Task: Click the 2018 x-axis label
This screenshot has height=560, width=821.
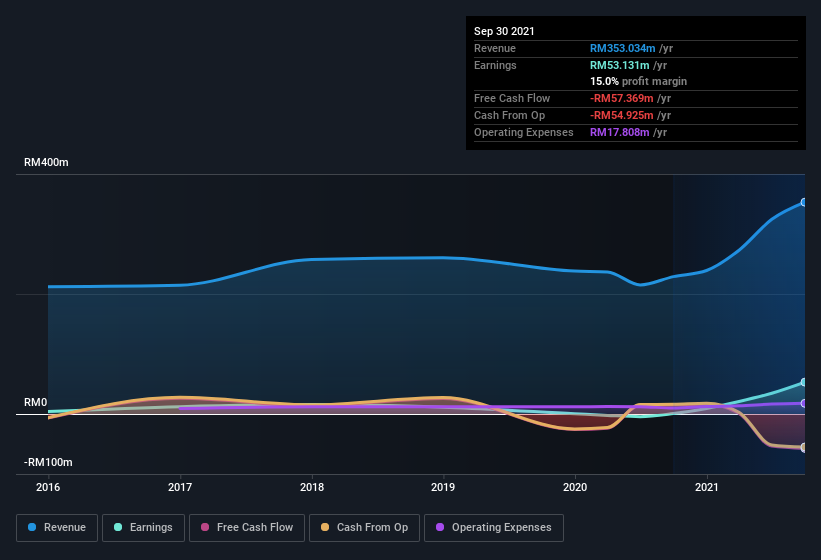Action: (x=312, y=487)
